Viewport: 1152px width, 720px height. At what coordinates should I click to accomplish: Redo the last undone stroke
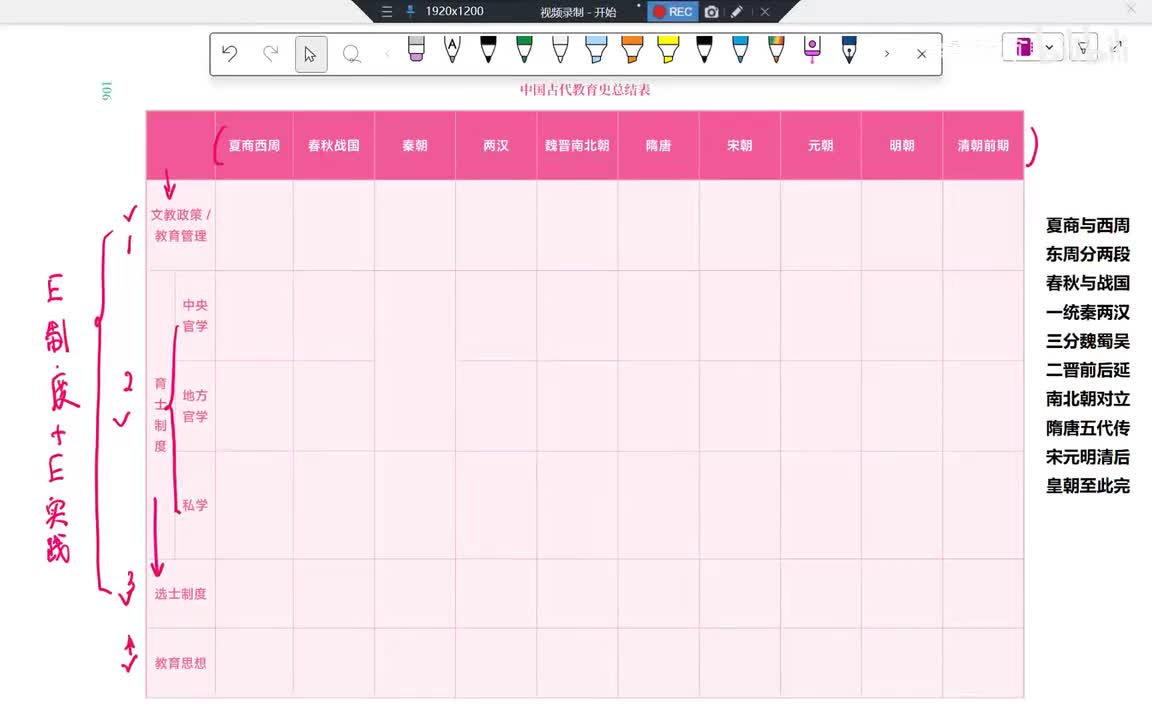[271, 54]
